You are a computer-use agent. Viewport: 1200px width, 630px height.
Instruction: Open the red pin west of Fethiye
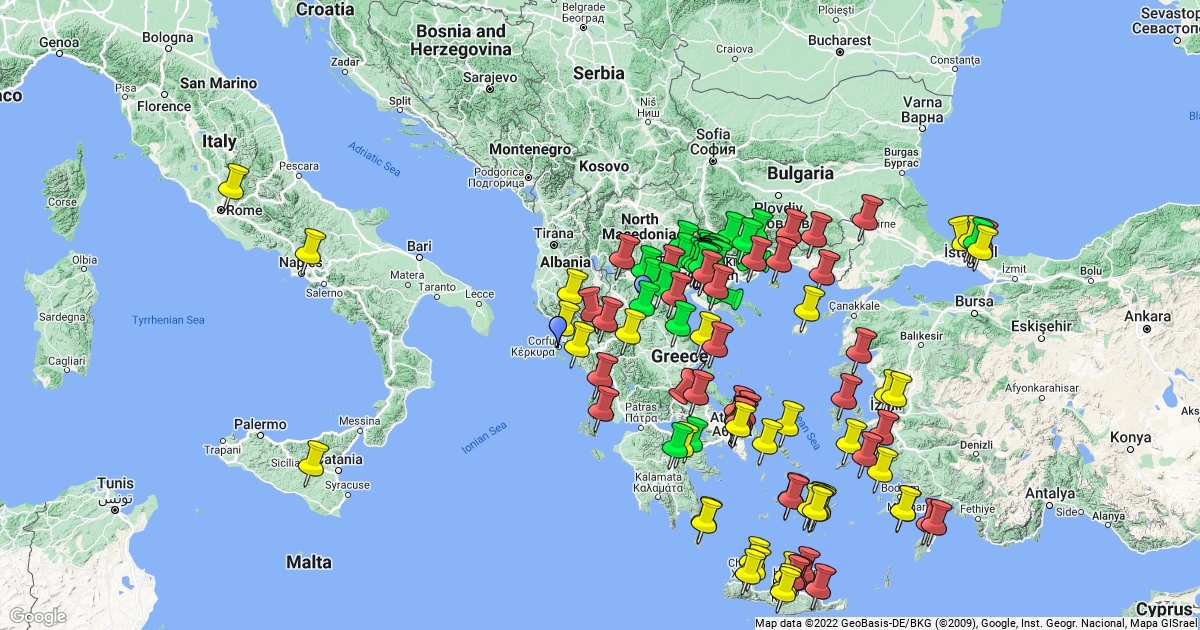tap(937, 516)
